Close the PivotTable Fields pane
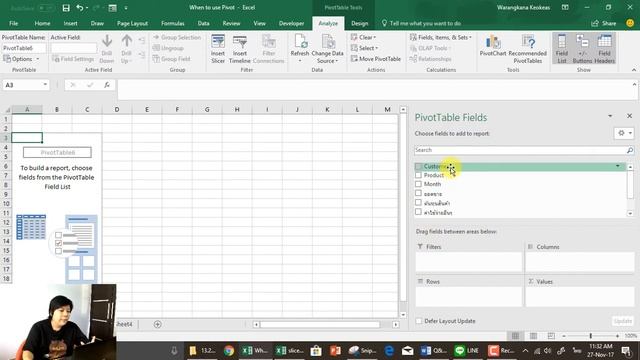The image size is (640, 360). 629,116
